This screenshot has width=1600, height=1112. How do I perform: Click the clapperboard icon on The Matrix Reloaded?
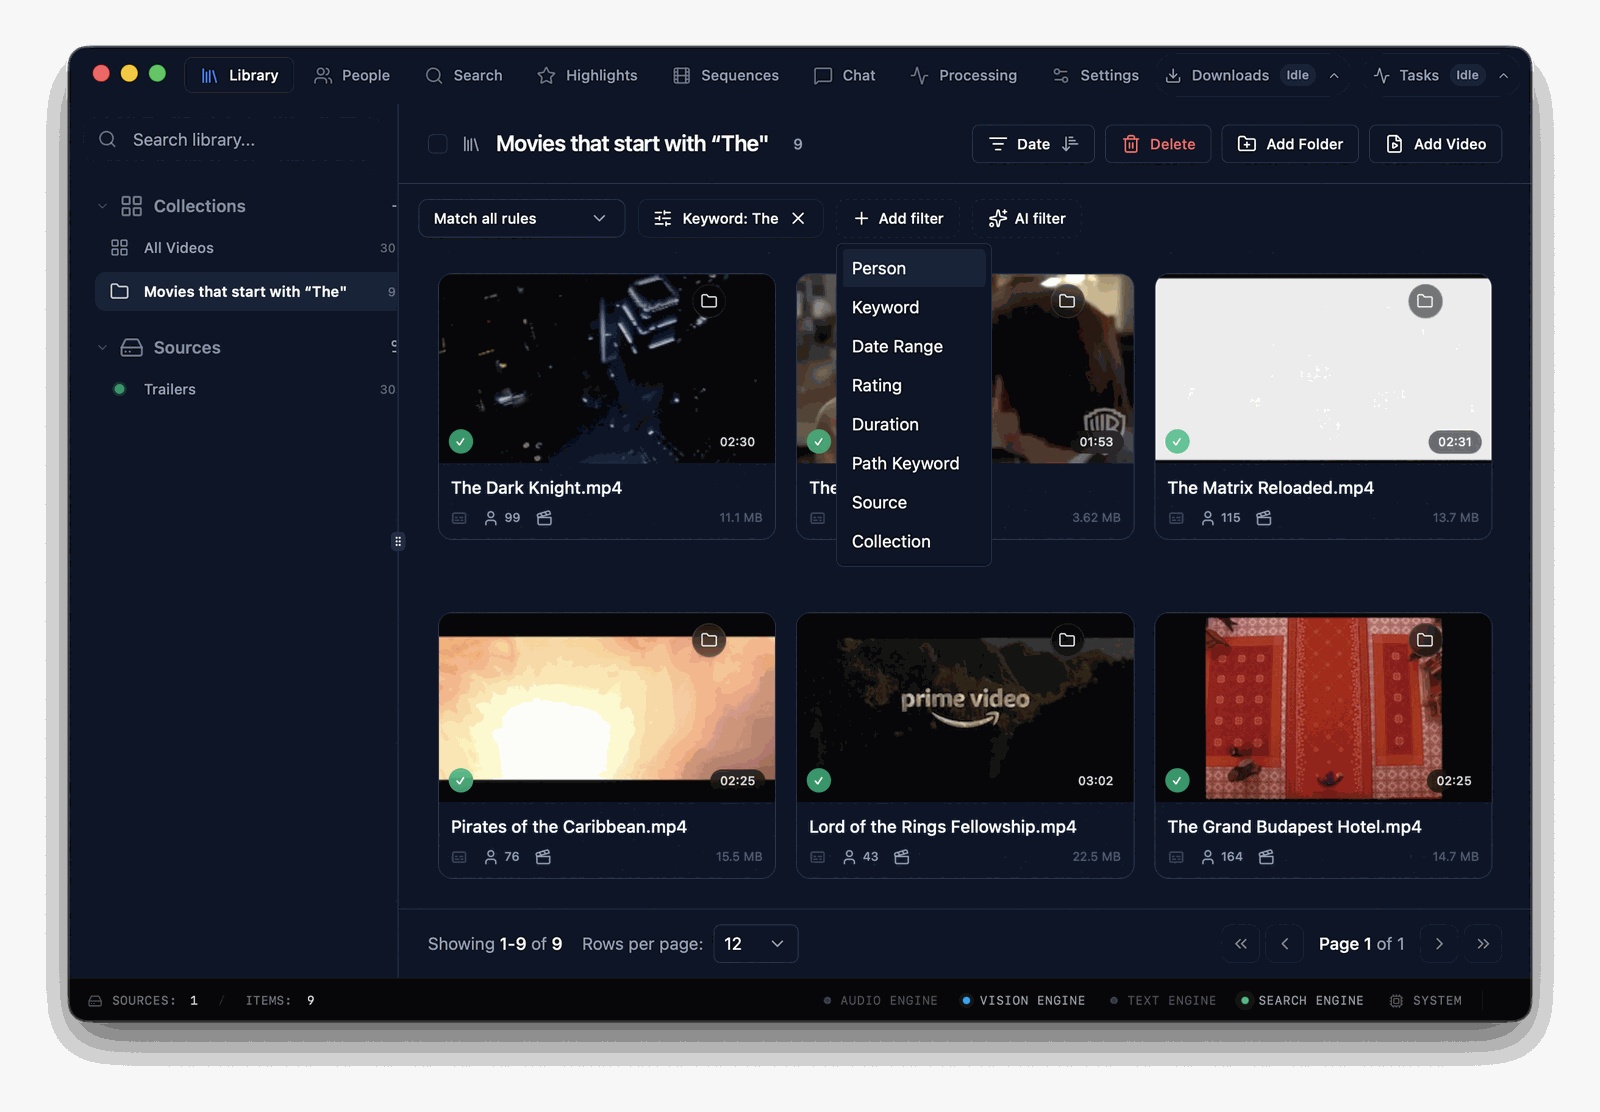(x=1264, y=518)
